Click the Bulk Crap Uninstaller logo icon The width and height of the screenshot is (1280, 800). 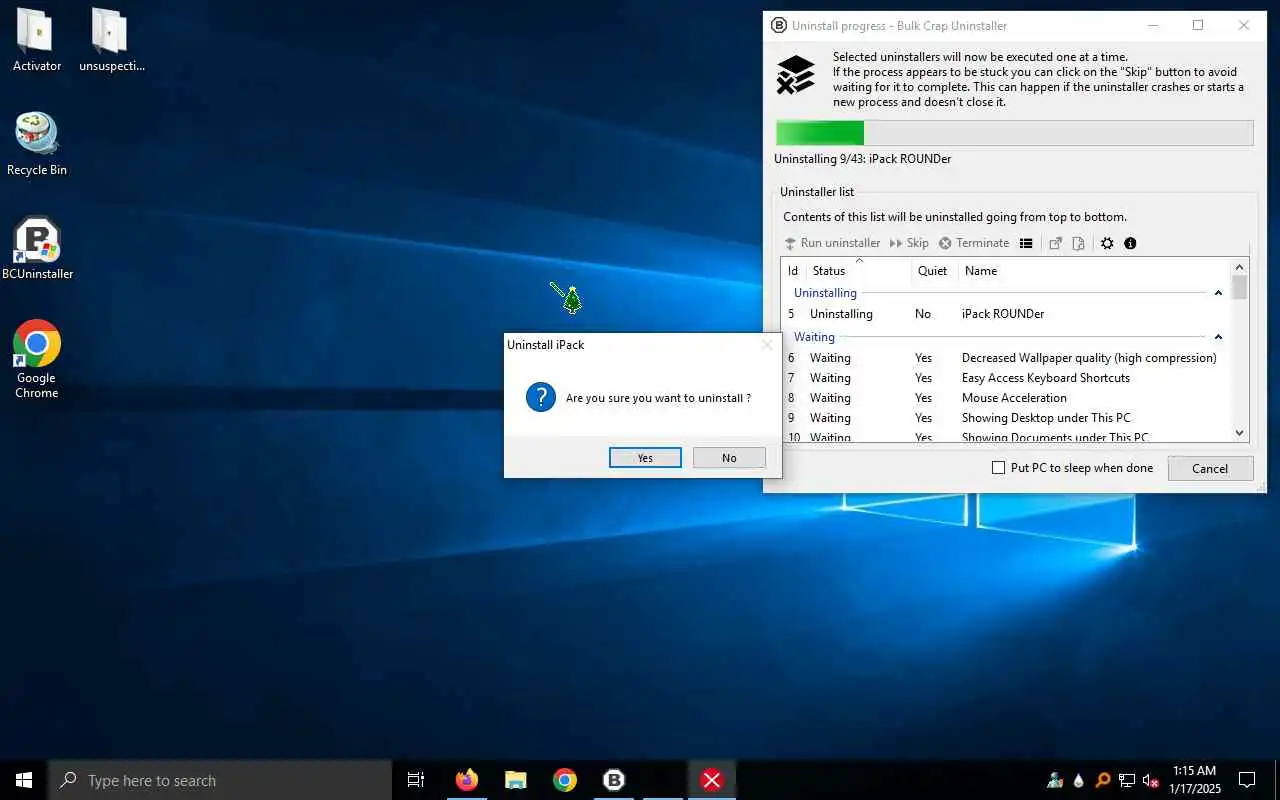[796, 75]
